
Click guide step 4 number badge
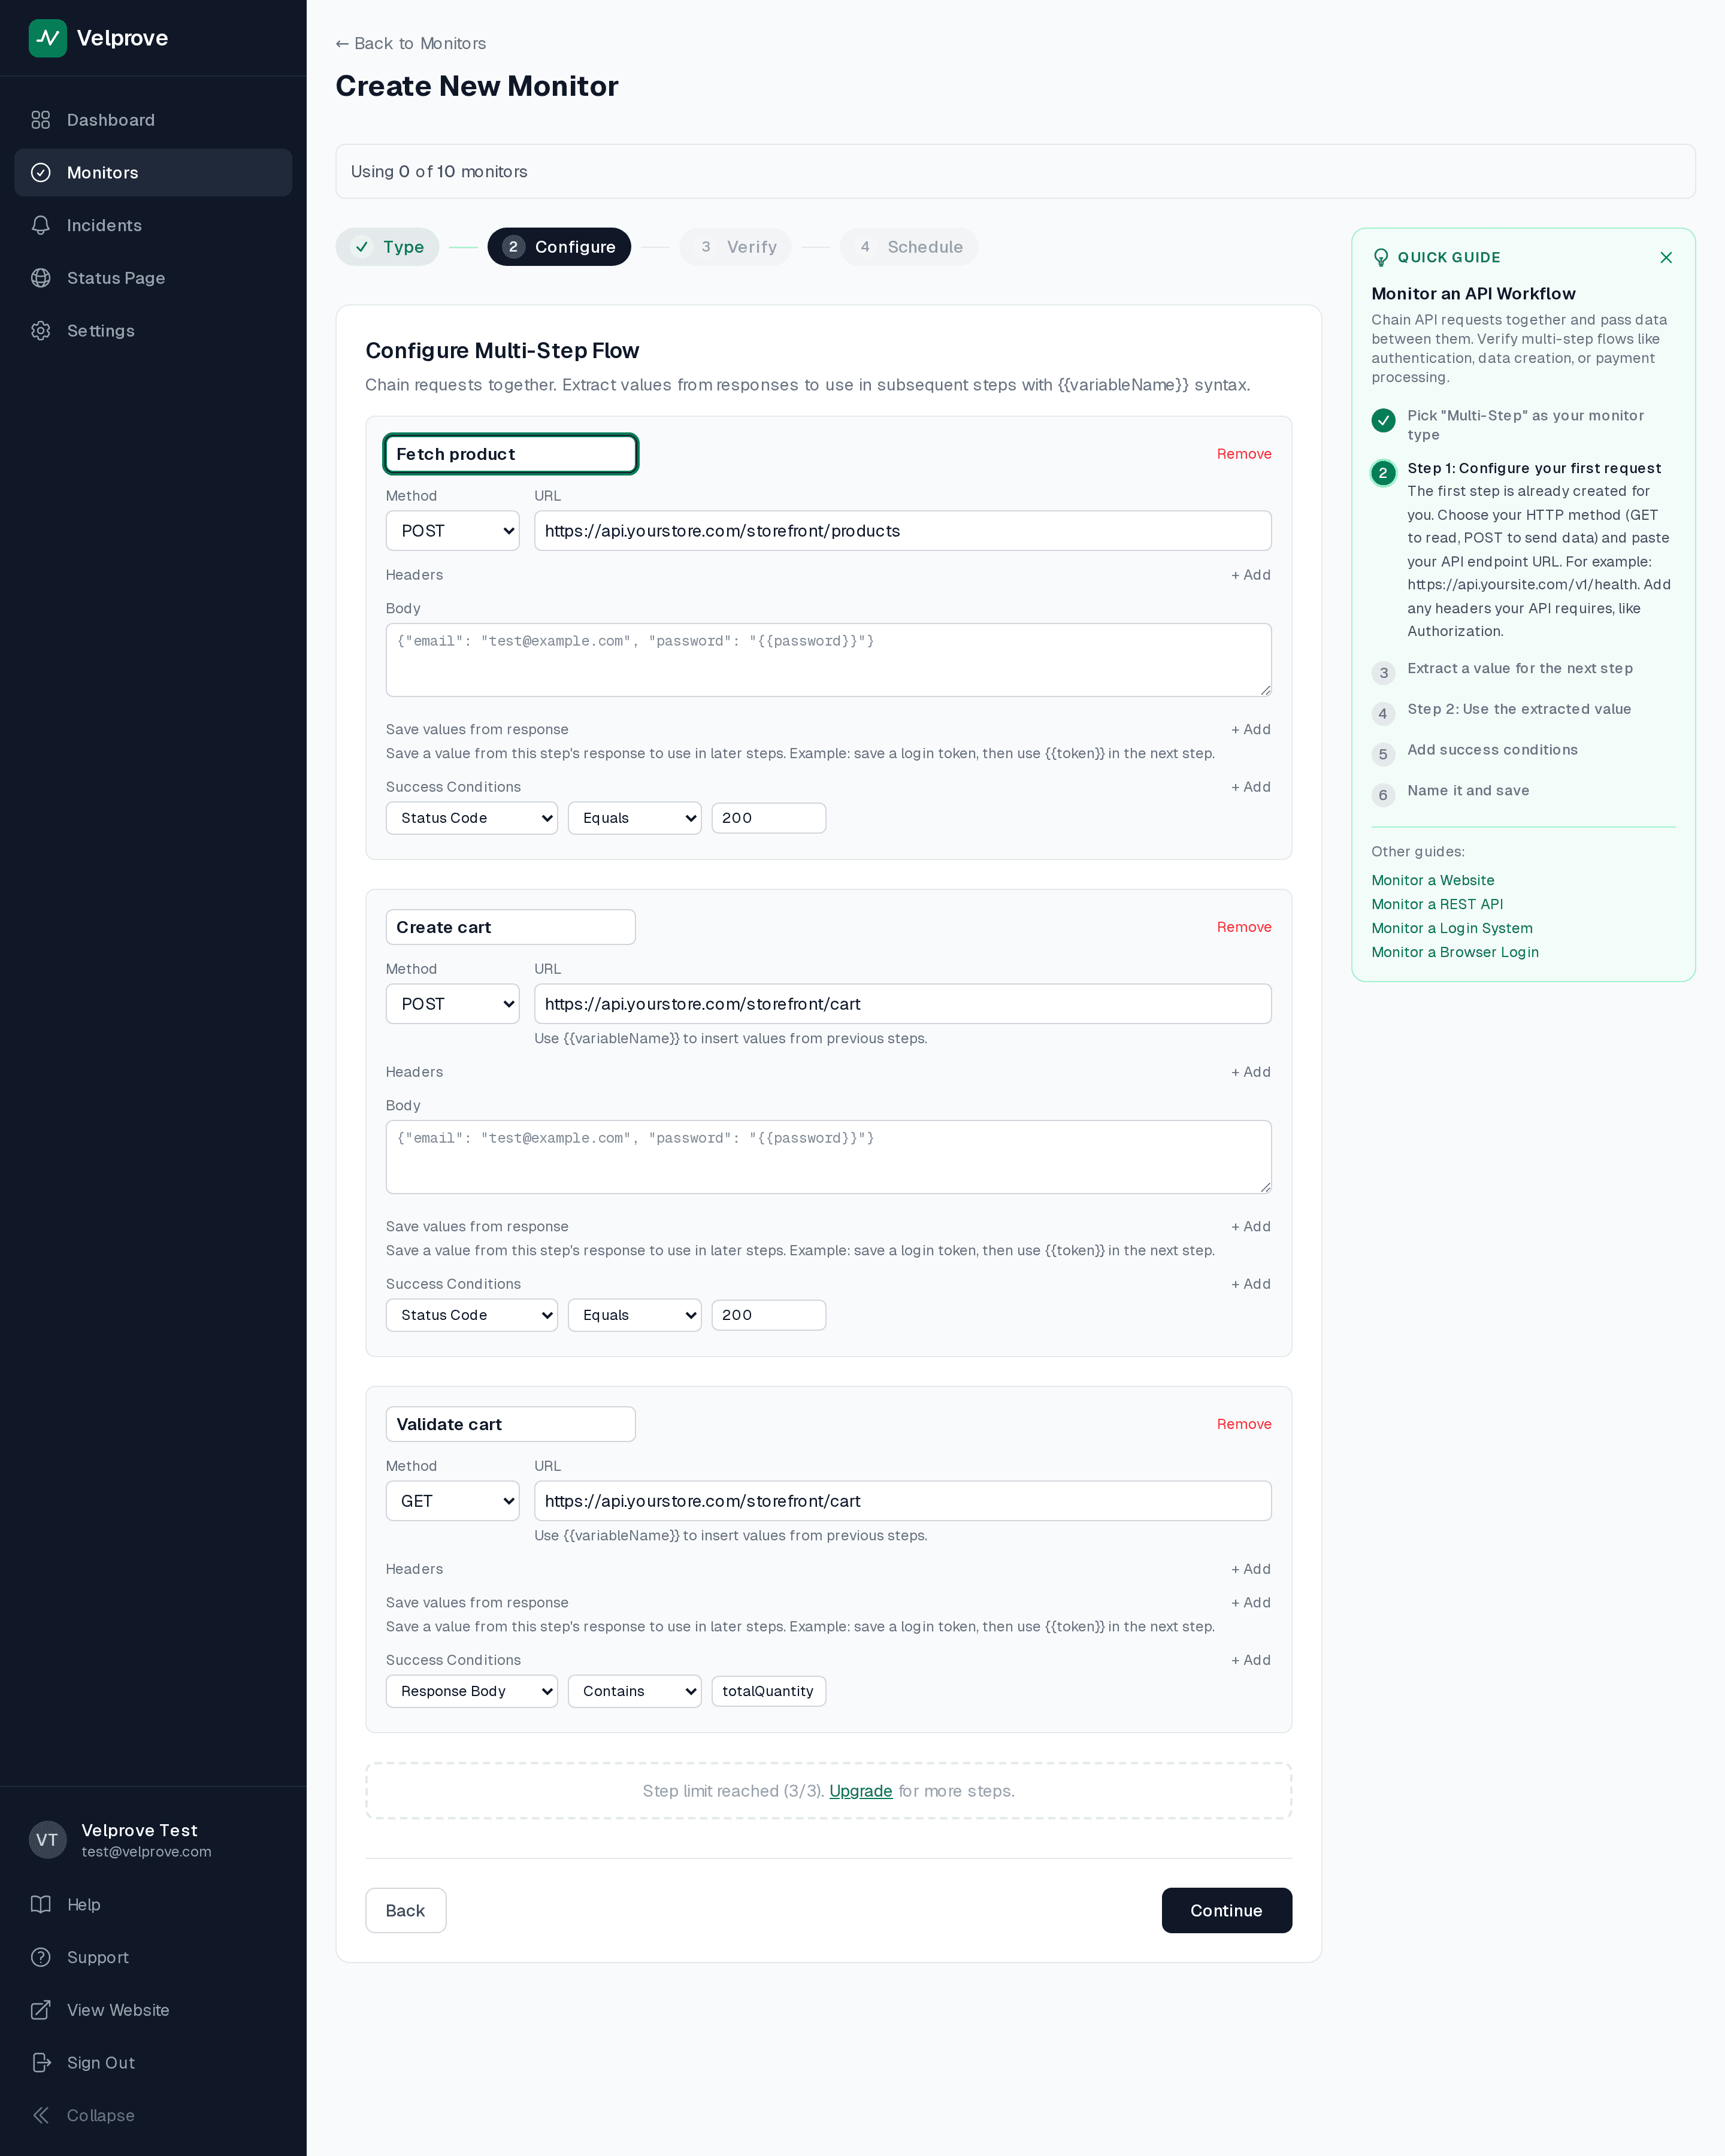(1383, 714)
